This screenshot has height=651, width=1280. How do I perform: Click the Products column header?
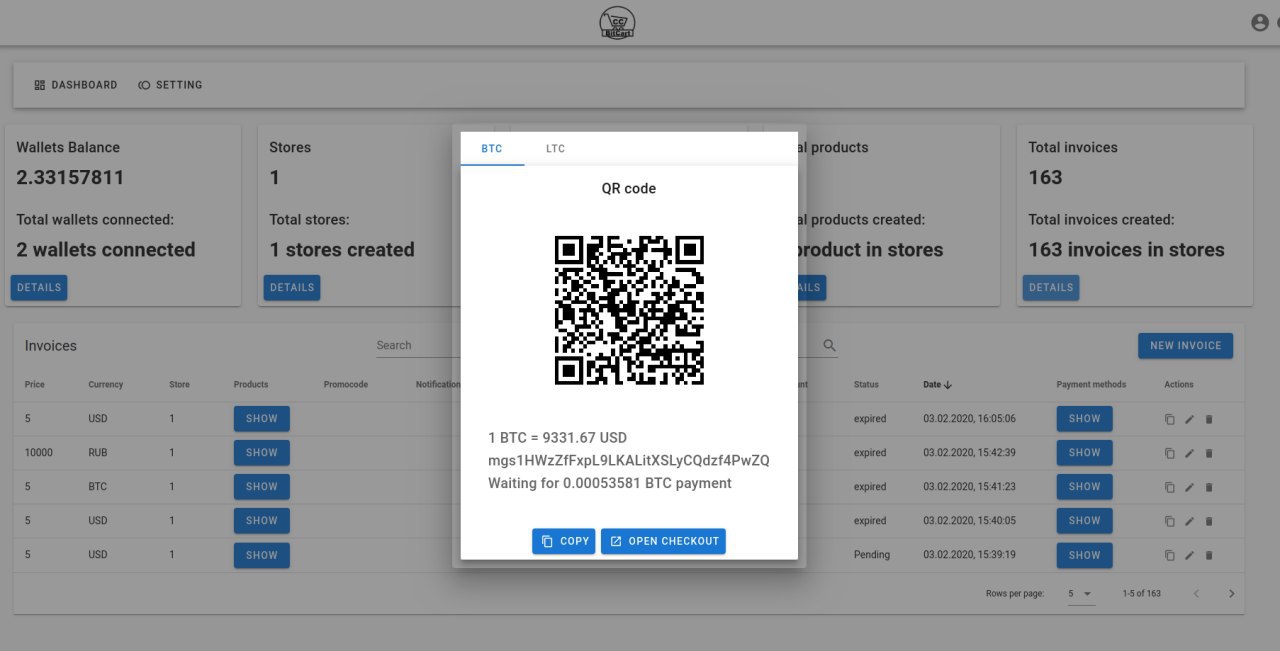(x=251, y=384)
